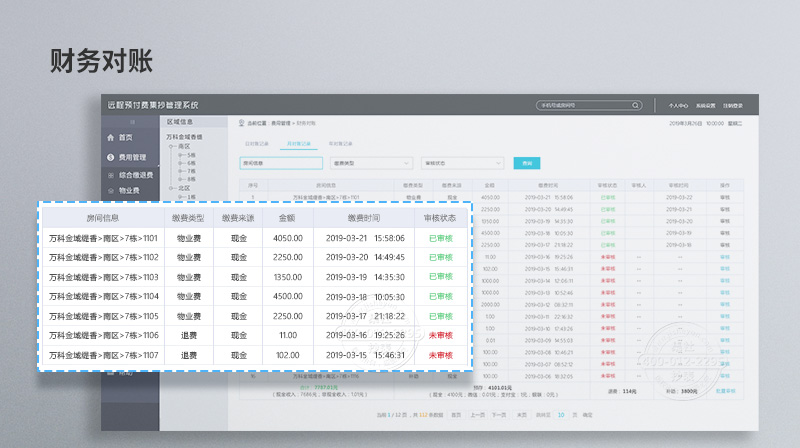Open the 审核状态 dropdown
This screenshot has height=448, width=800.
point(462,162)
